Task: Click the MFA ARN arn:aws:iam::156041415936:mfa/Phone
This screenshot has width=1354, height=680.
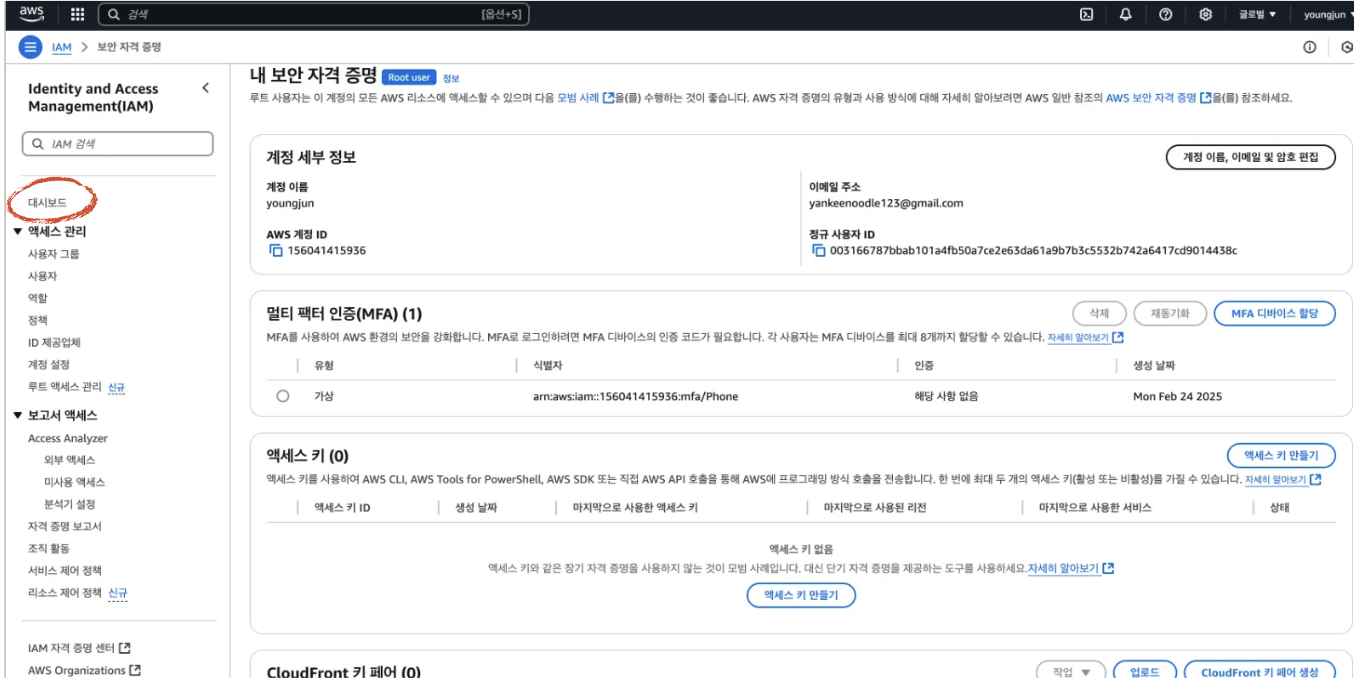Action: click(635, 396)
